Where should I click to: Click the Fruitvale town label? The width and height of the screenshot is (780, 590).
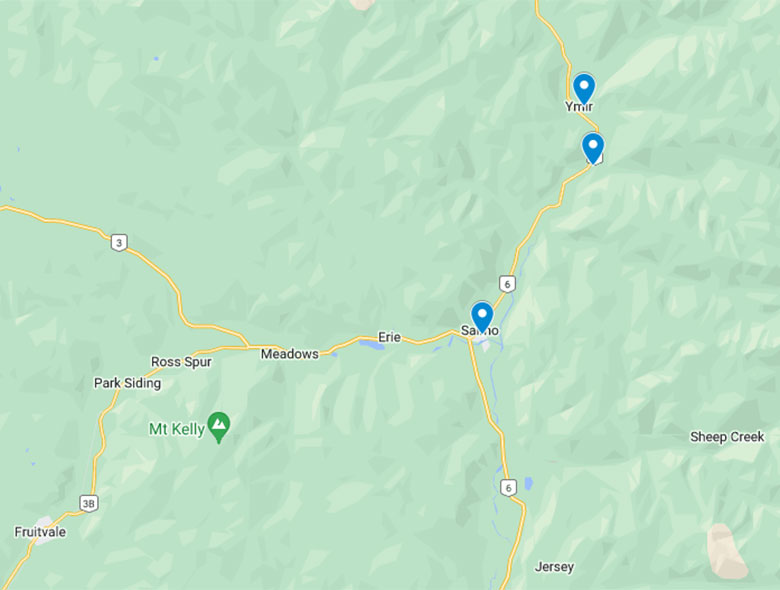(x=40, y=532)
